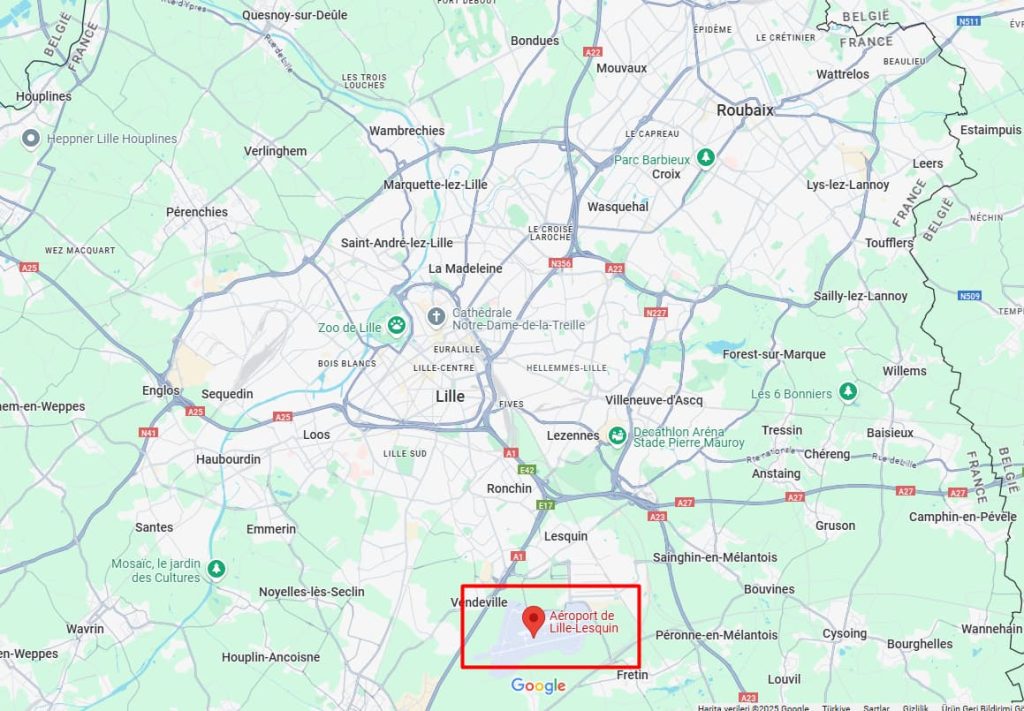Click the N356 road shield
The height and width of the screenshot is (711, 1024).
560,263
